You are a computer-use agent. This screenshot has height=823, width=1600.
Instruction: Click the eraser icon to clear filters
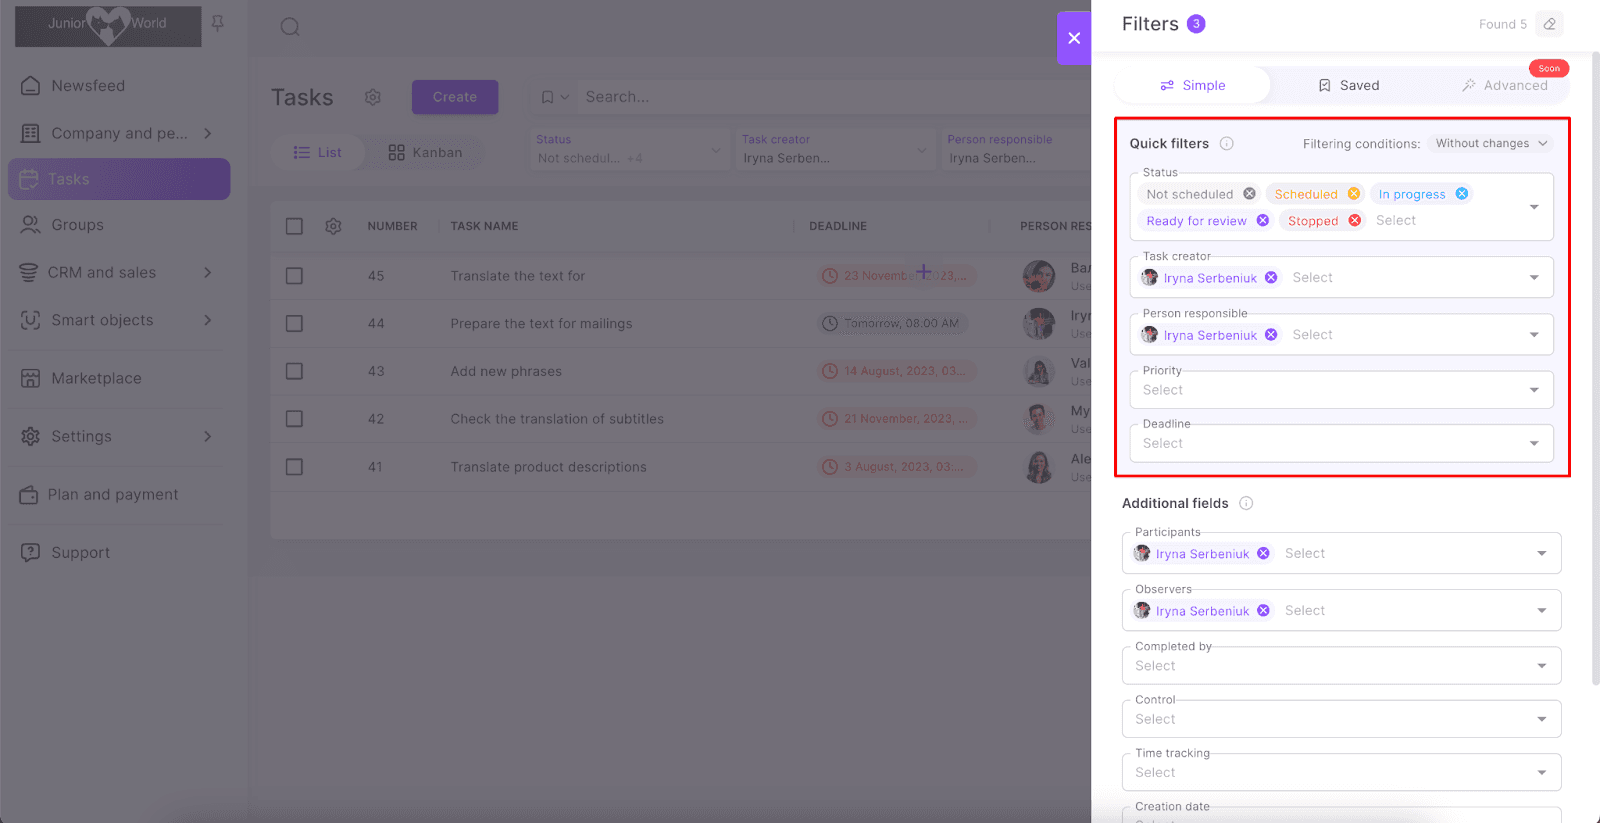point(1549,24)
